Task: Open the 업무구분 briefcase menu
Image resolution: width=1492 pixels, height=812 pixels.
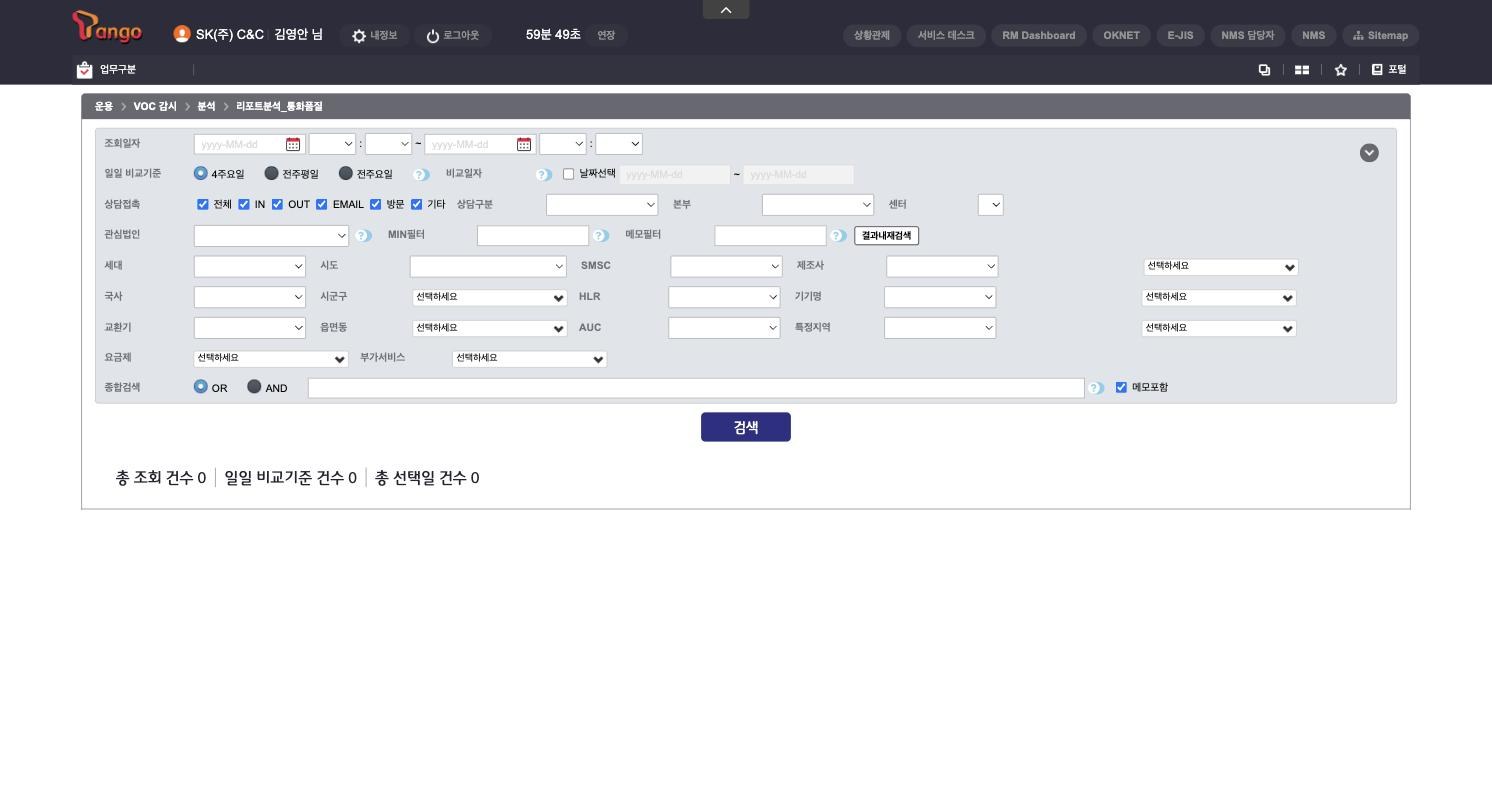Action: (x=85, y=70)
